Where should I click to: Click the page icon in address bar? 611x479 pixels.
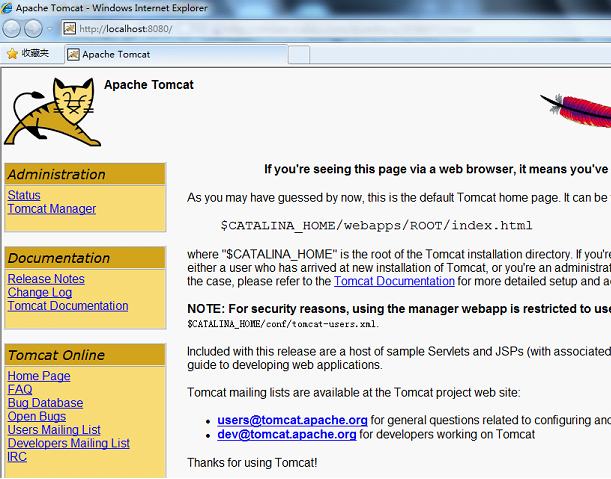(x=70, y=28)
